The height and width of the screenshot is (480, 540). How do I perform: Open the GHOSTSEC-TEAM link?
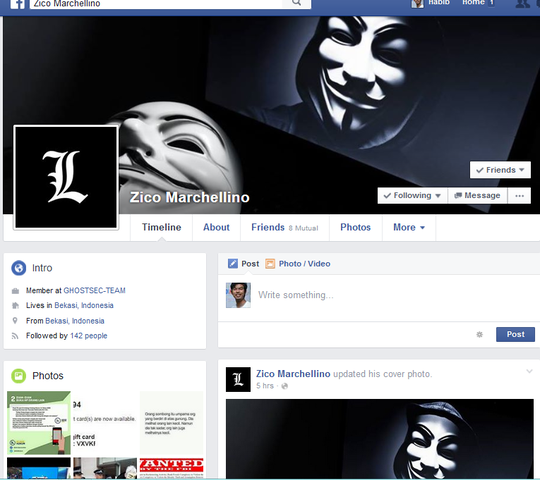click(x=94, y=291)
